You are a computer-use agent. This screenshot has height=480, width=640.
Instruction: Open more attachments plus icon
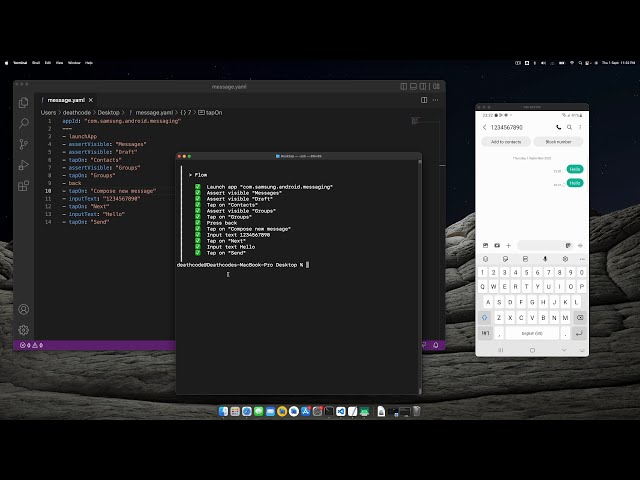point(508,245)
